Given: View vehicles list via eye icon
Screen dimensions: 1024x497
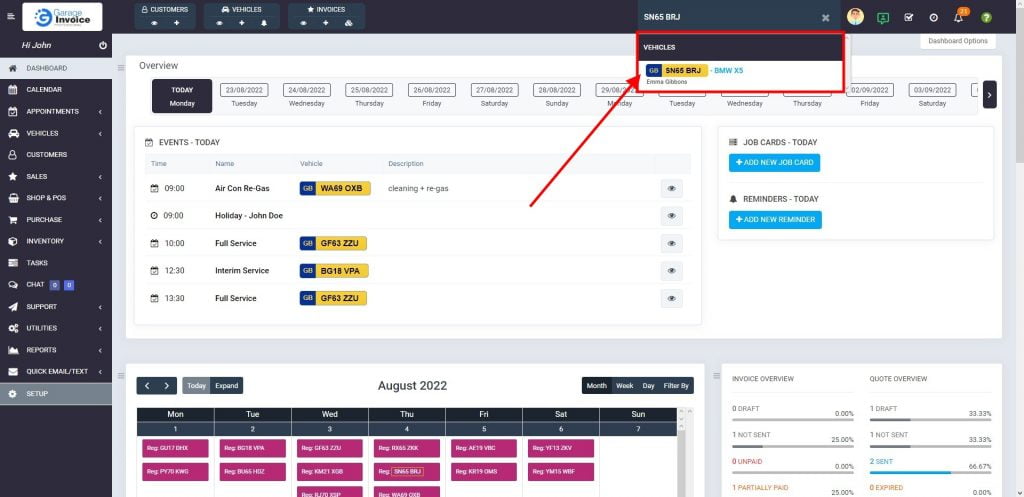Looking at the screenshot, I should pyautogui.click(x=220, y=23).
